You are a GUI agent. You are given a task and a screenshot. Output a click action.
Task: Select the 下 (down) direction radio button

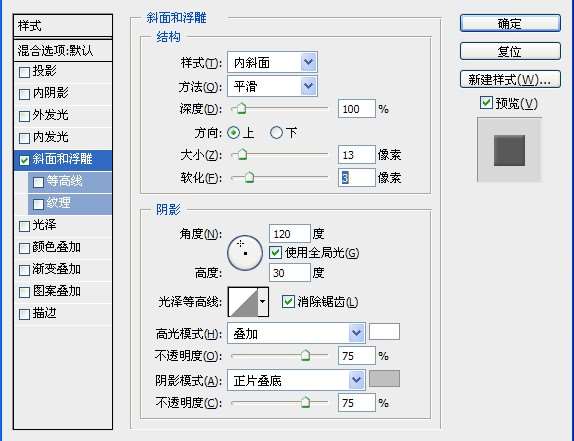pos(276,132)
